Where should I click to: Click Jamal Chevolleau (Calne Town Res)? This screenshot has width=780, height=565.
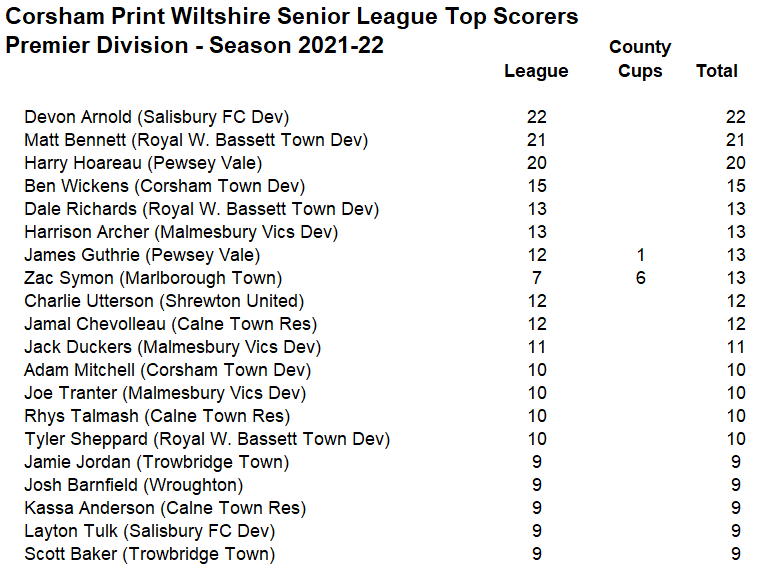tap(171, 324)
